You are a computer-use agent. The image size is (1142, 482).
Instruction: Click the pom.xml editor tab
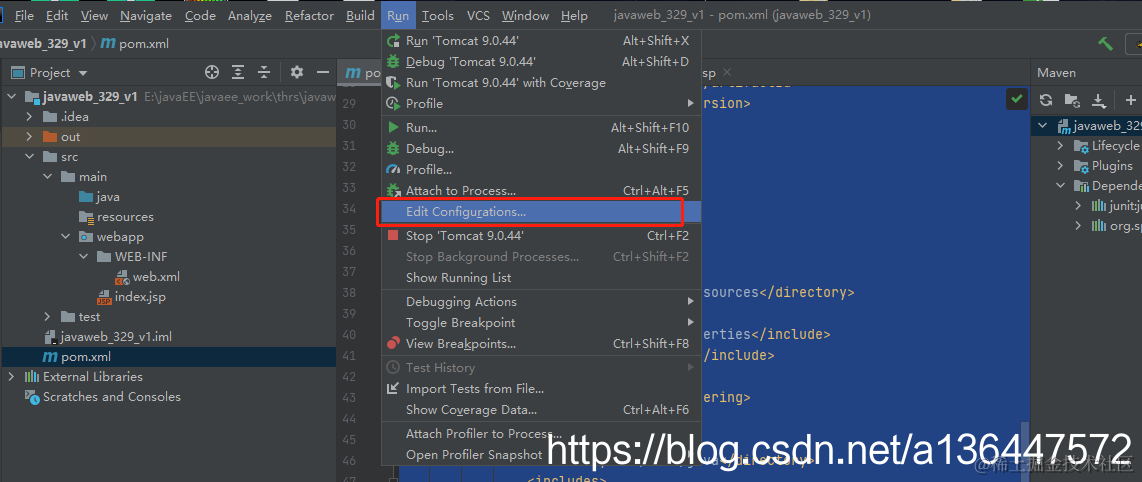(x=361, y=73)
